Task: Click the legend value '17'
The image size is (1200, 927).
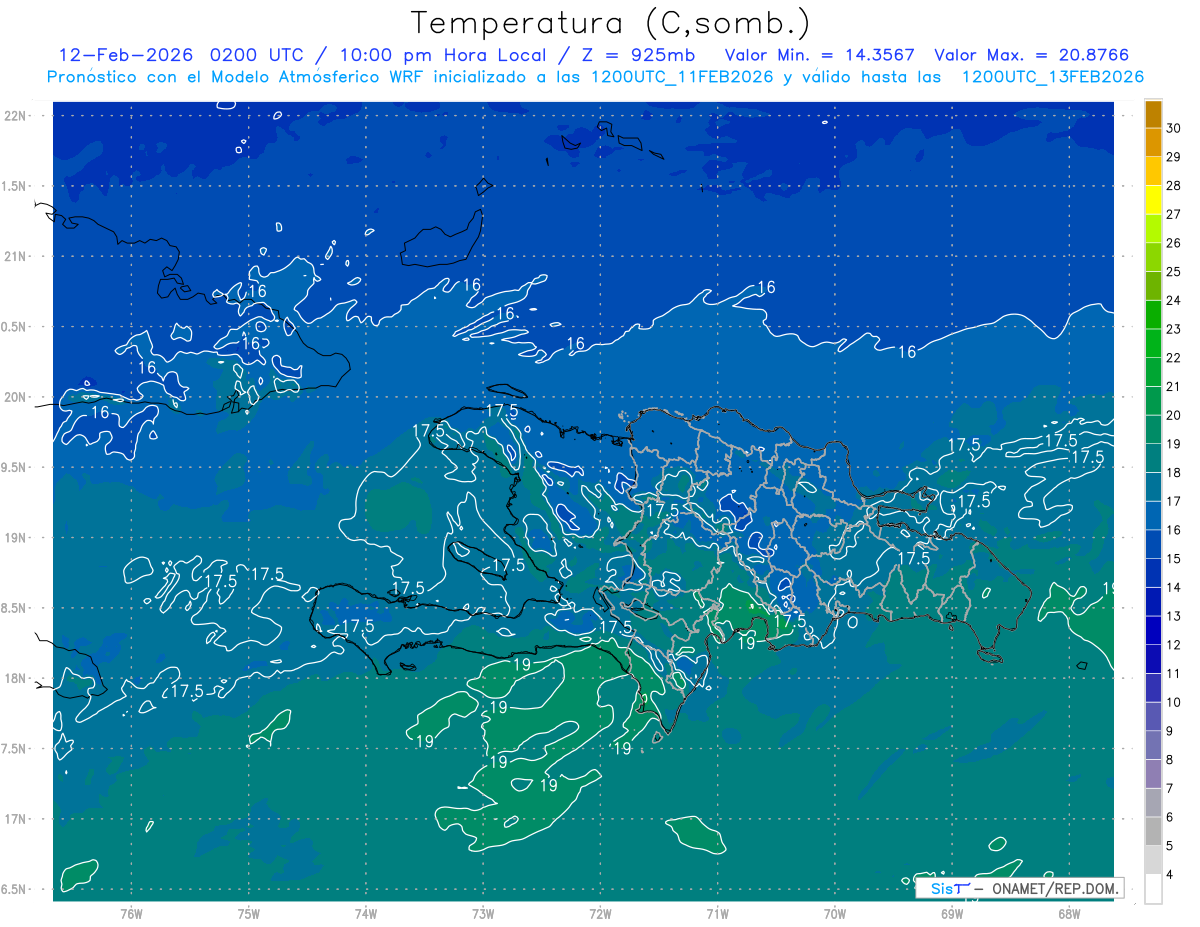Action: tap(1174, 501)
